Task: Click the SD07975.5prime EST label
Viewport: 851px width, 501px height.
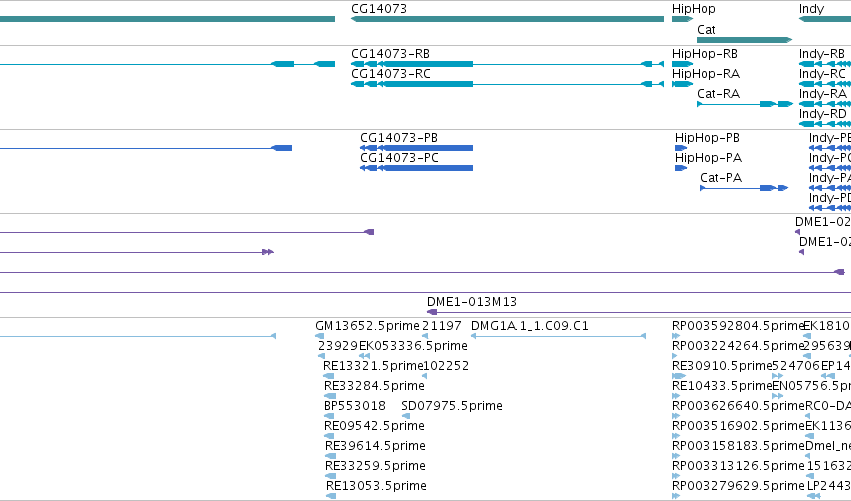Action: coord(452,407)
